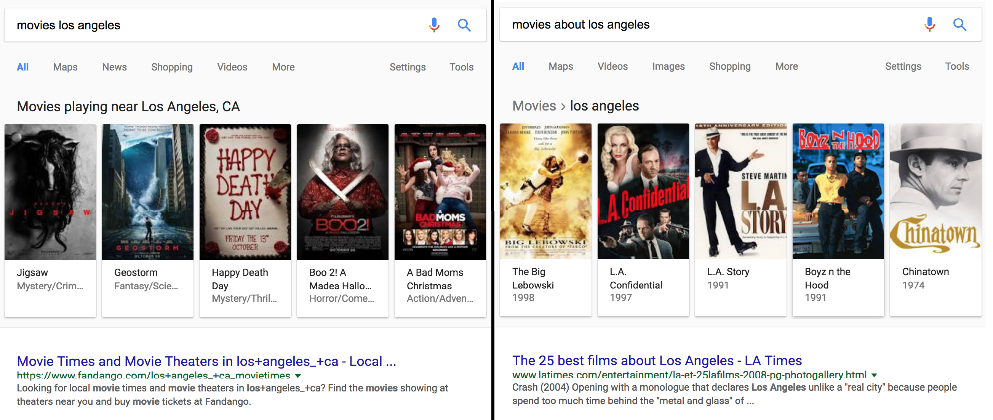Select All tab in left search results
The height and width of the screenshot is (420, 993).
(x=23, y=67)
